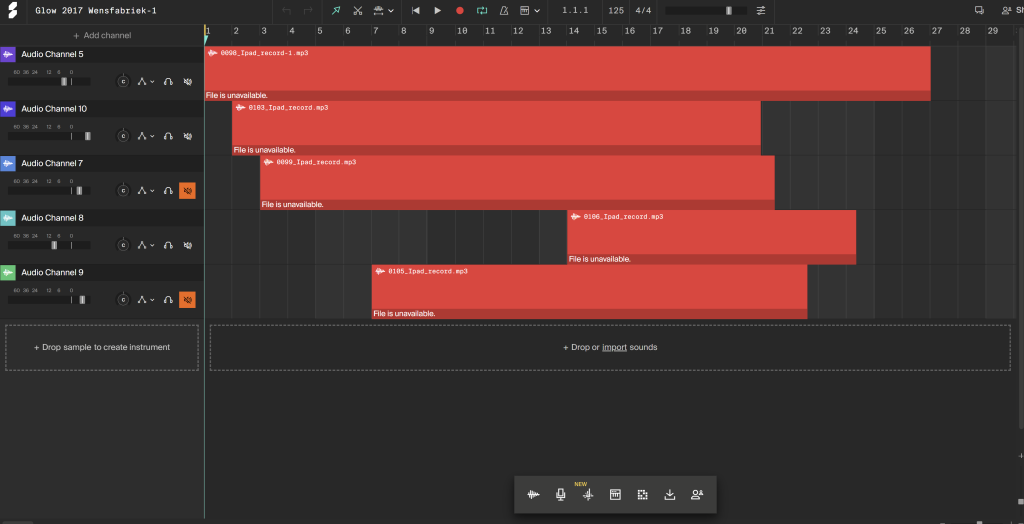Open the microphone recording tool in bottom toolbar
This screenshot has height=524, width=1024.
(561, 494)
